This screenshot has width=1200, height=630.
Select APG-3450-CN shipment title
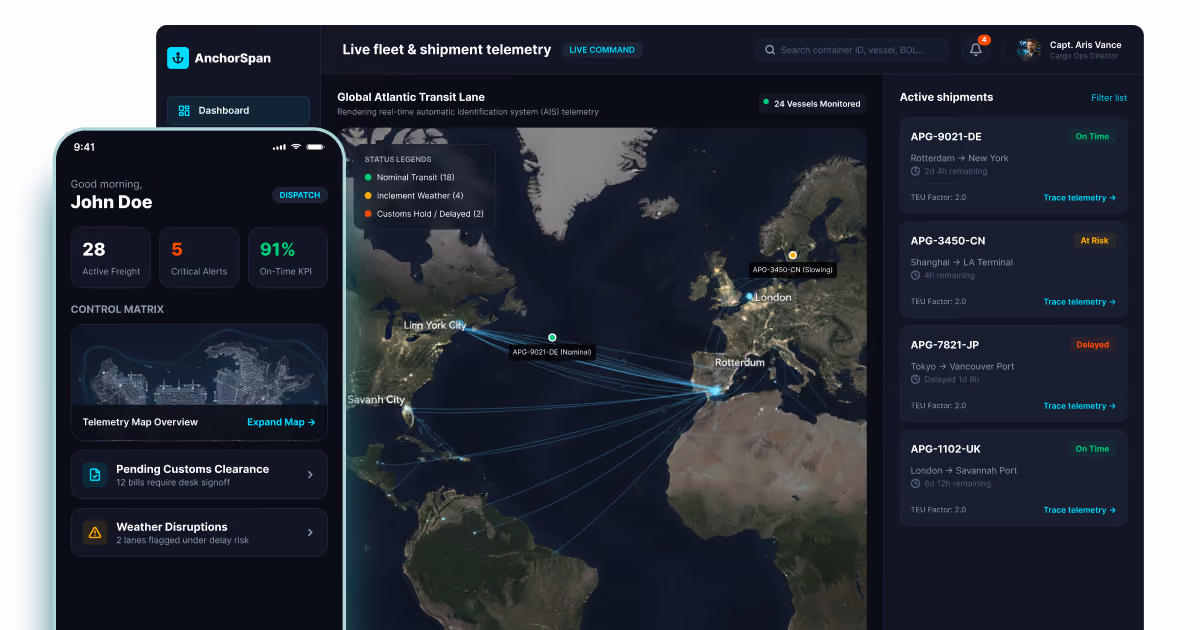[948, 241]
